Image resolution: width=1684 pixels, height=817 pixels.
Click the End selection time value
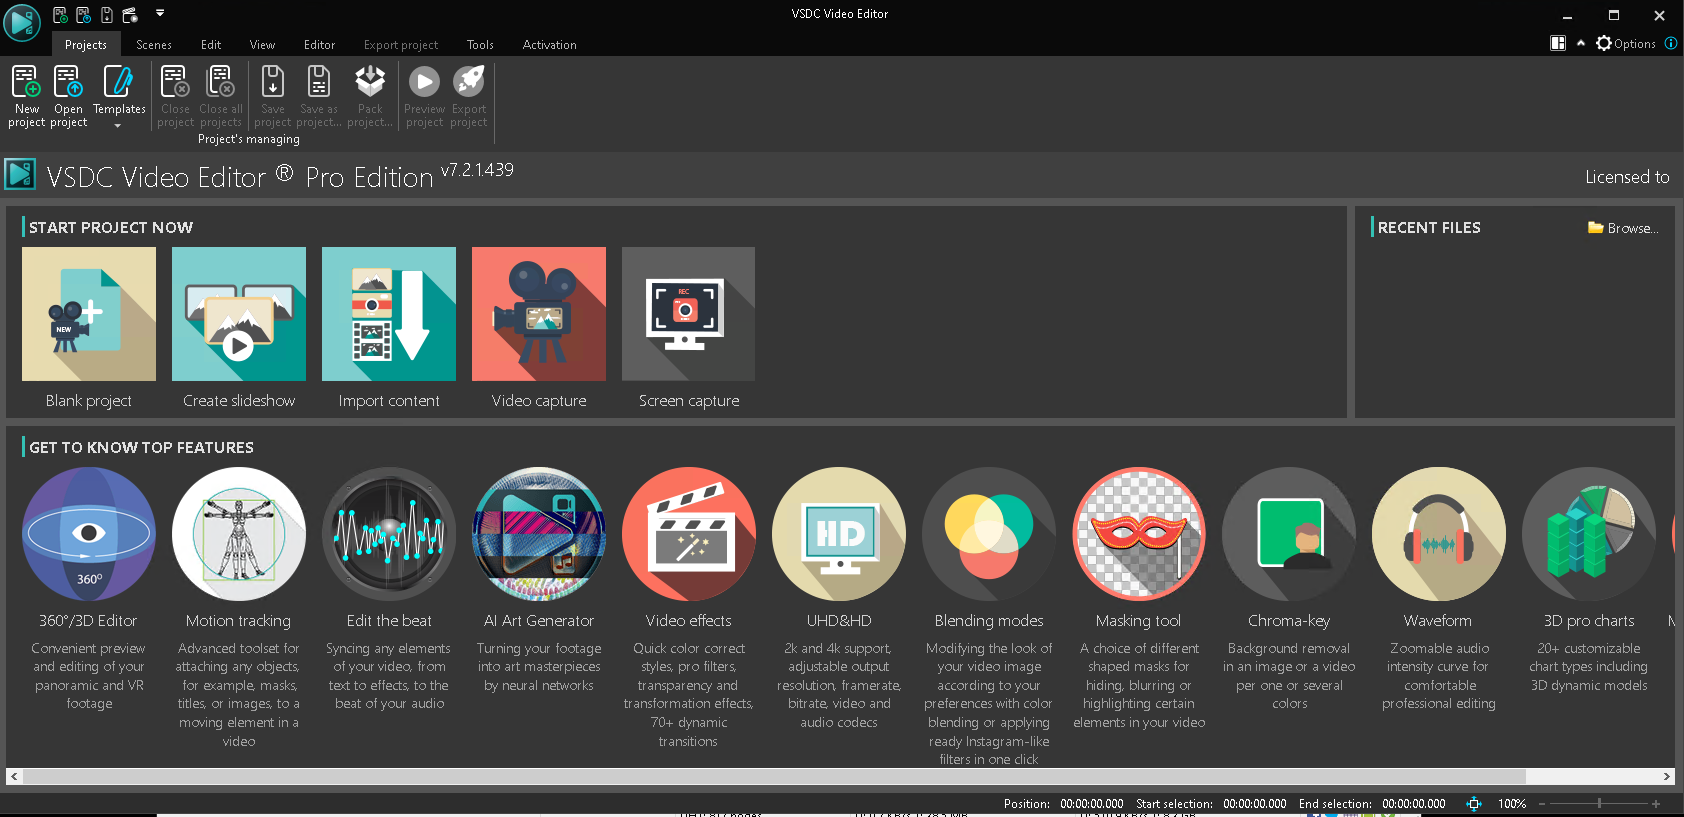point(1414,803)
